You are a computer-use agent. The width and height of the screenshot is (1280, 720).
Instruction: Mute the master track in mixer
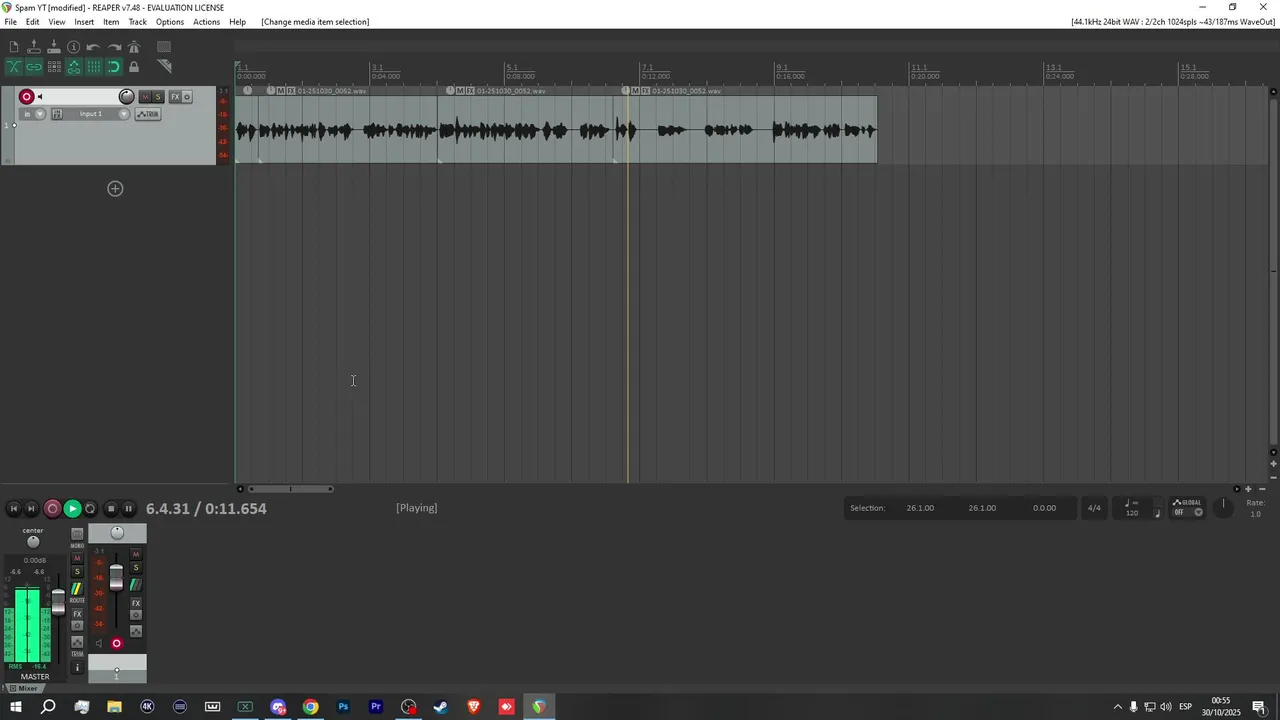tap(77, 558)
